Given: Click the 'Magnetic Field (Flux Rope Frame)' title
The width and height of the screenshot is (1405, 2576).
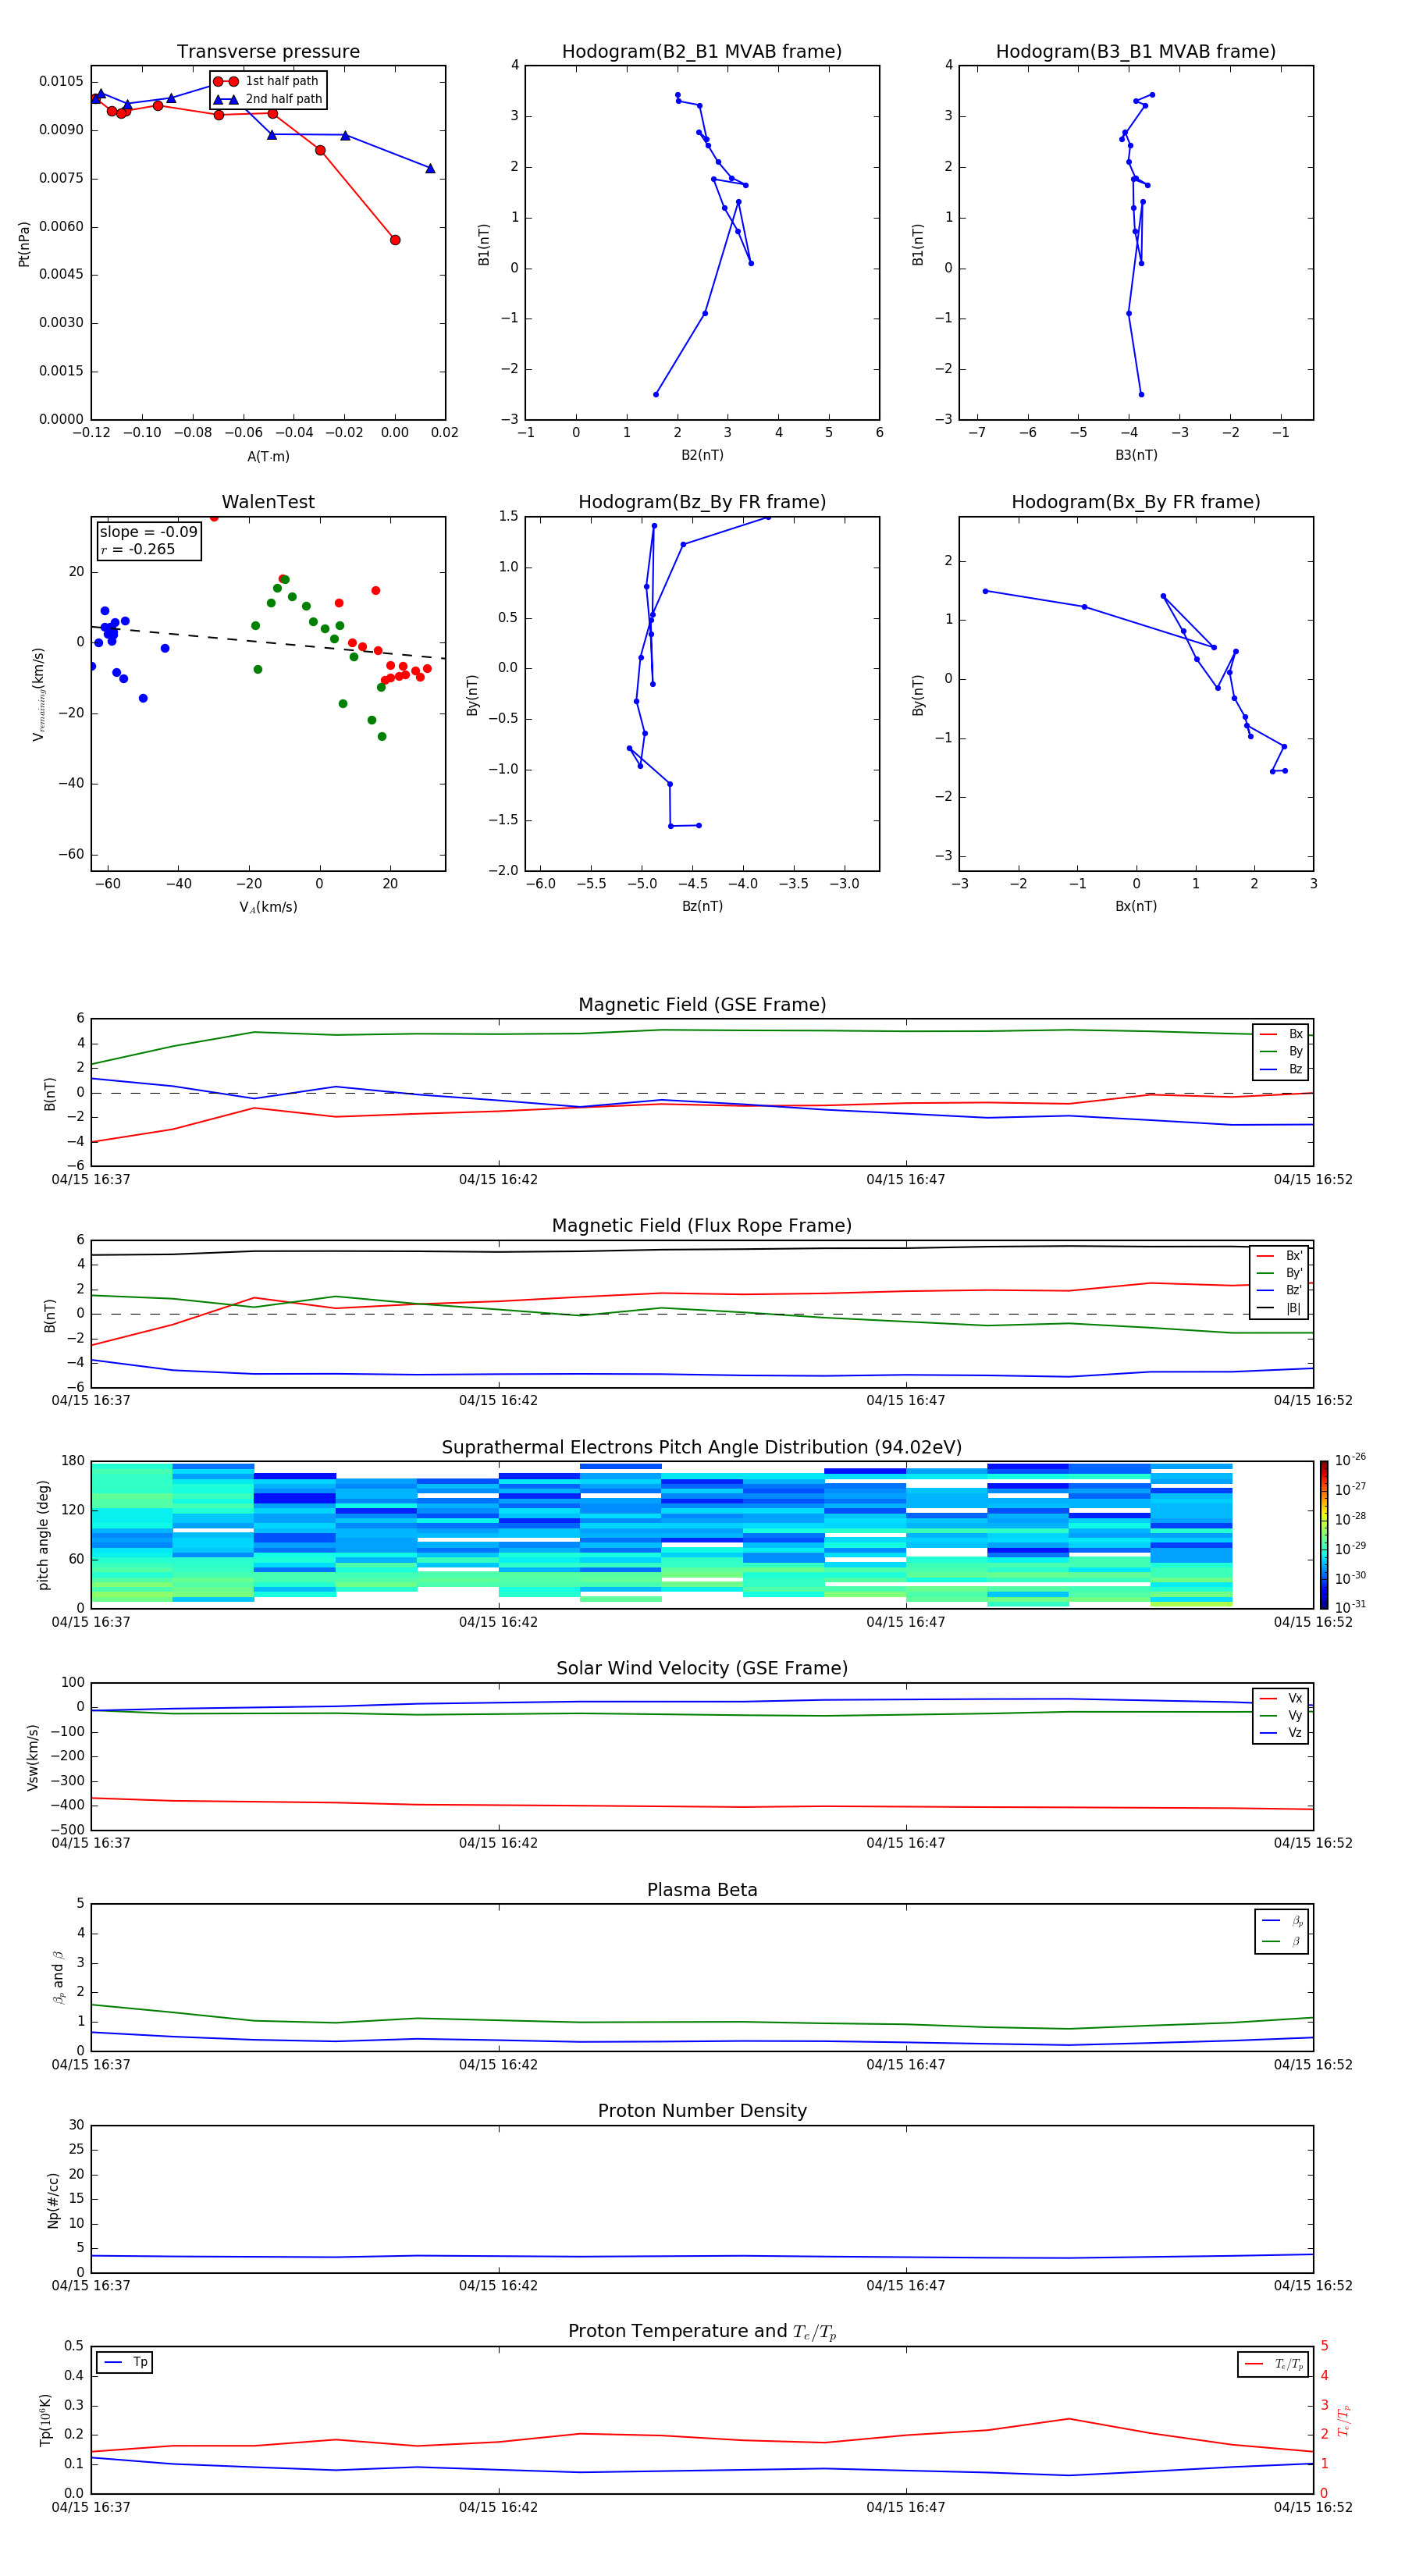Looking at the screenshot, I should pyautogui.click(x=702, y=1226).
